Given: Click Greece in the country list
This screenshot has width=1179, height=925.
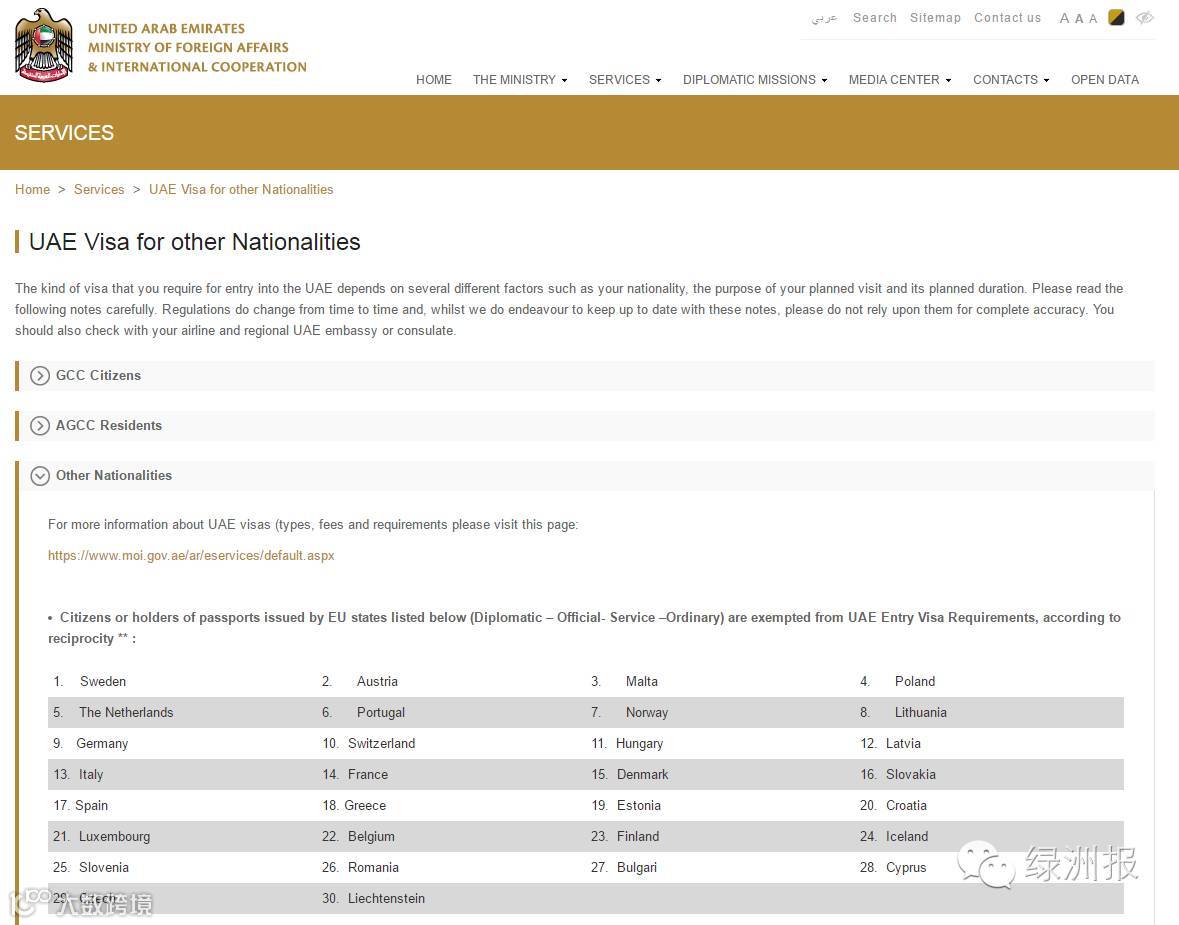Looking at the screenshot, I should 365,805.
